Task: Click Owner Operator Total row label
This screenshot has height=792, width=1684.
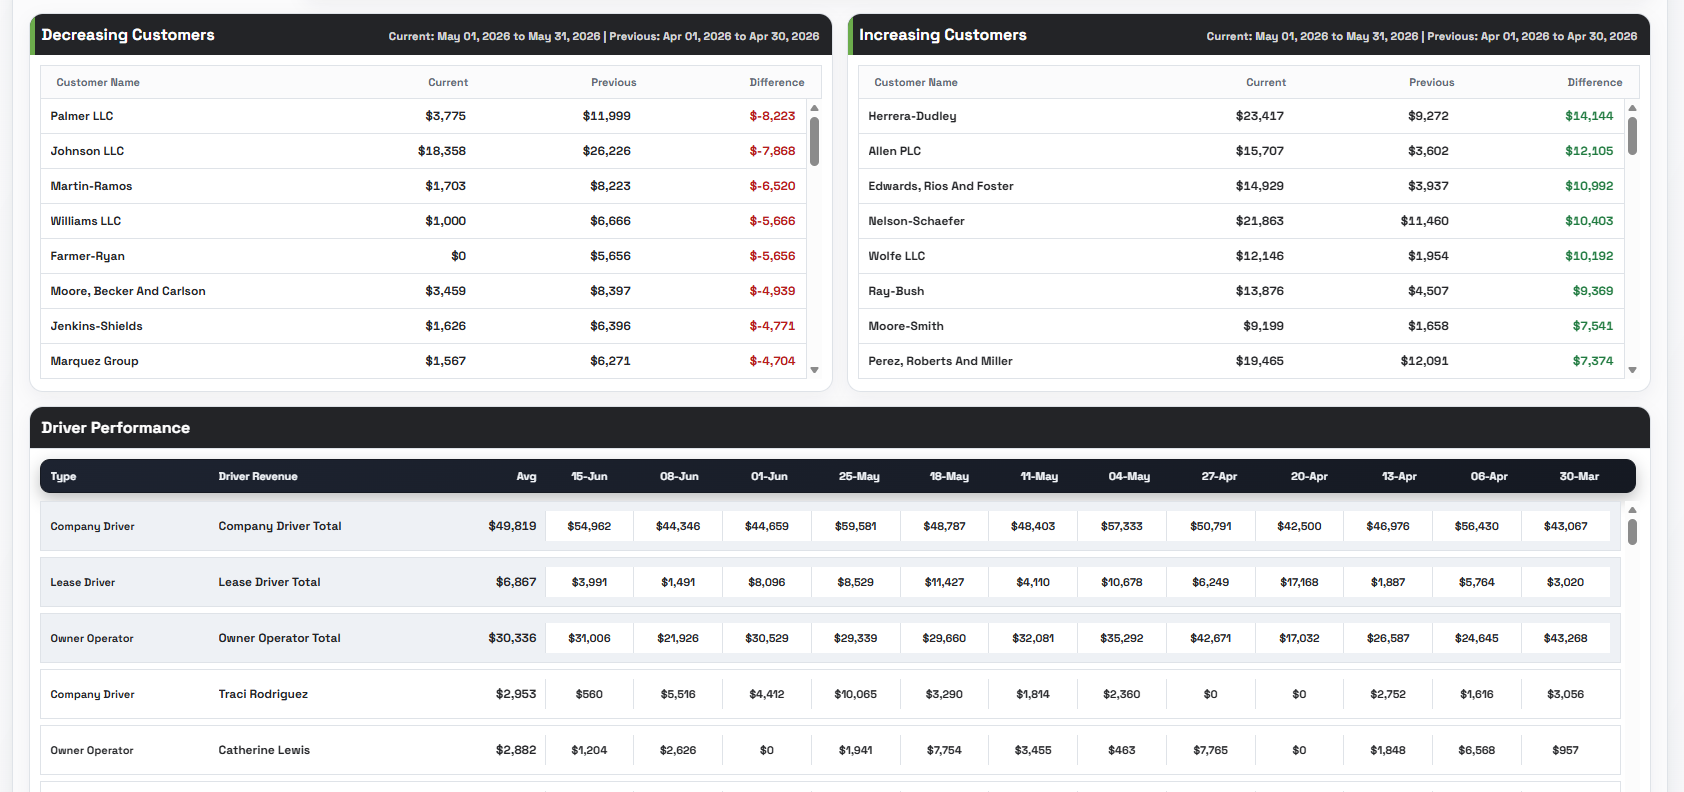Action: (279, 638)
